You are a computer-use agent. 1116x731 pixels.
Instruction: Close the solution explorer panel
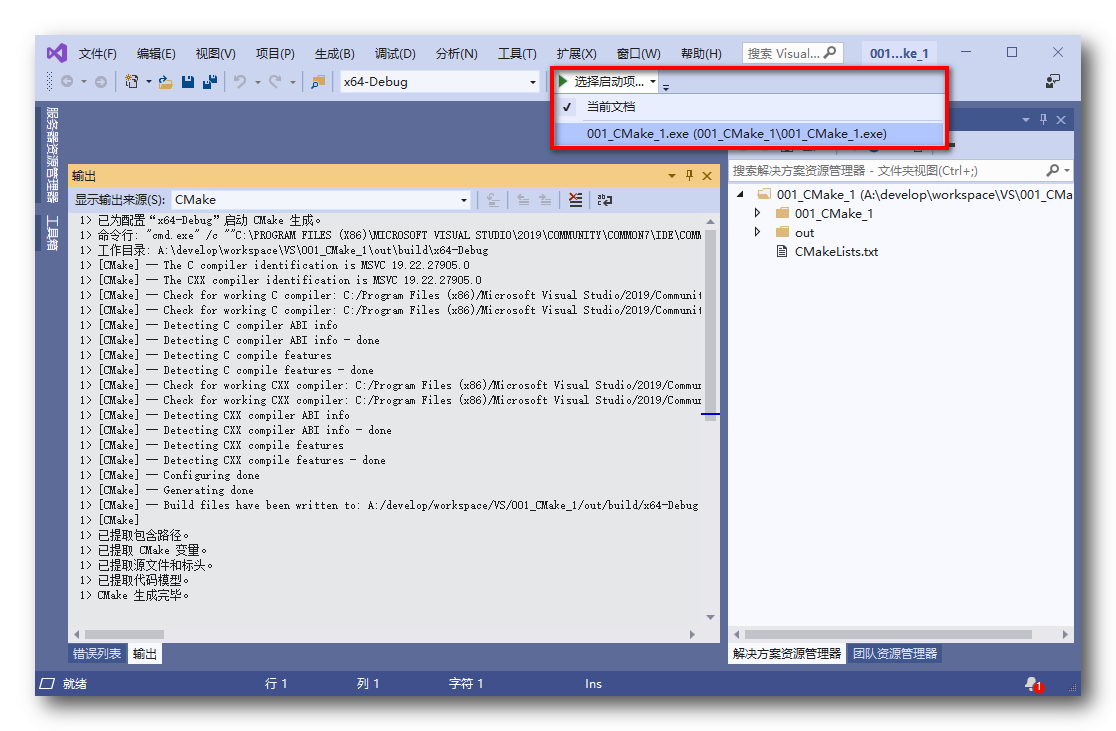pos(1061,120)
